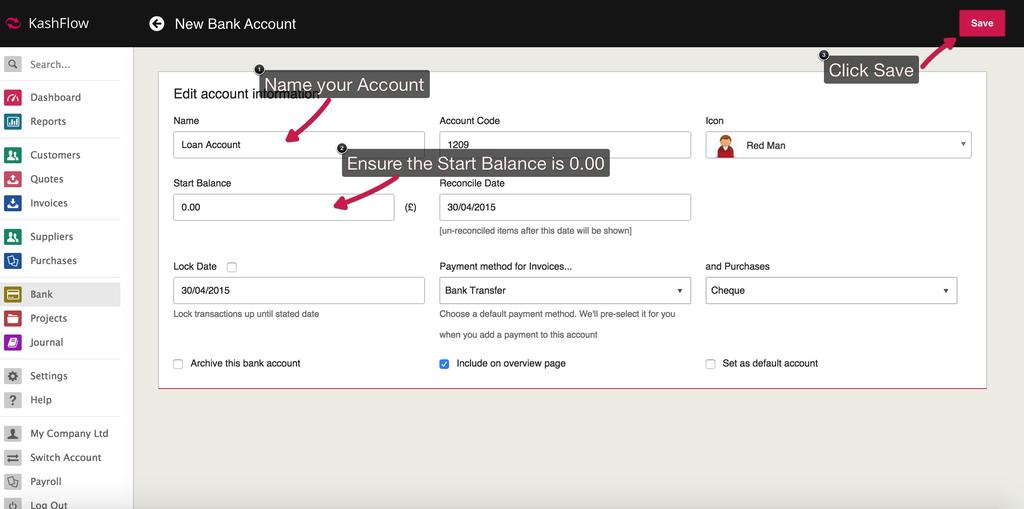Open the Projects folder icon
The image size is (1024, 509).
13,318
